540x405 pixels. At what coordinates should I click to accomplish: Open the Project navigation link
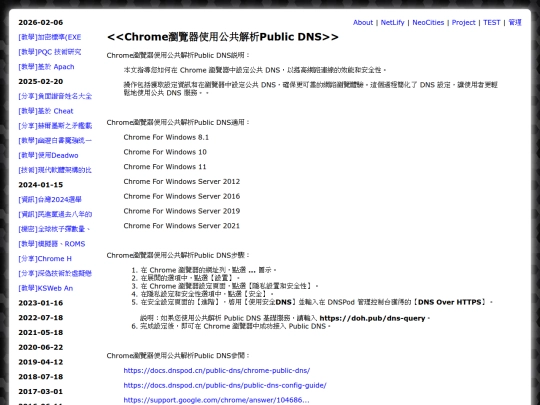tap(463, 22)
